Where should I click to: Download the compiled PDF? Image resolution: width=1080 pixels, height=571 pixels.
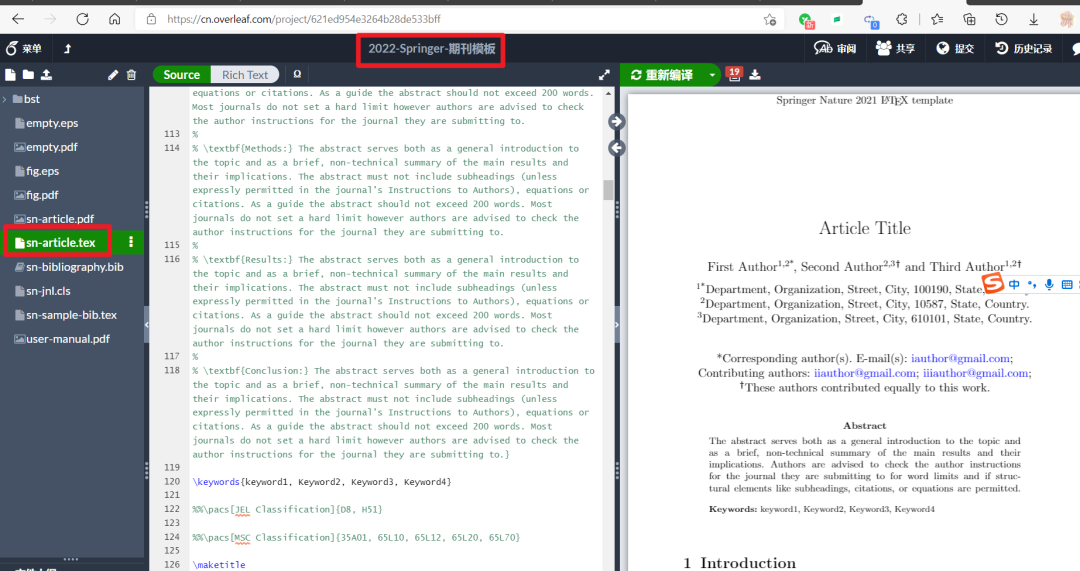click(755, 75)
